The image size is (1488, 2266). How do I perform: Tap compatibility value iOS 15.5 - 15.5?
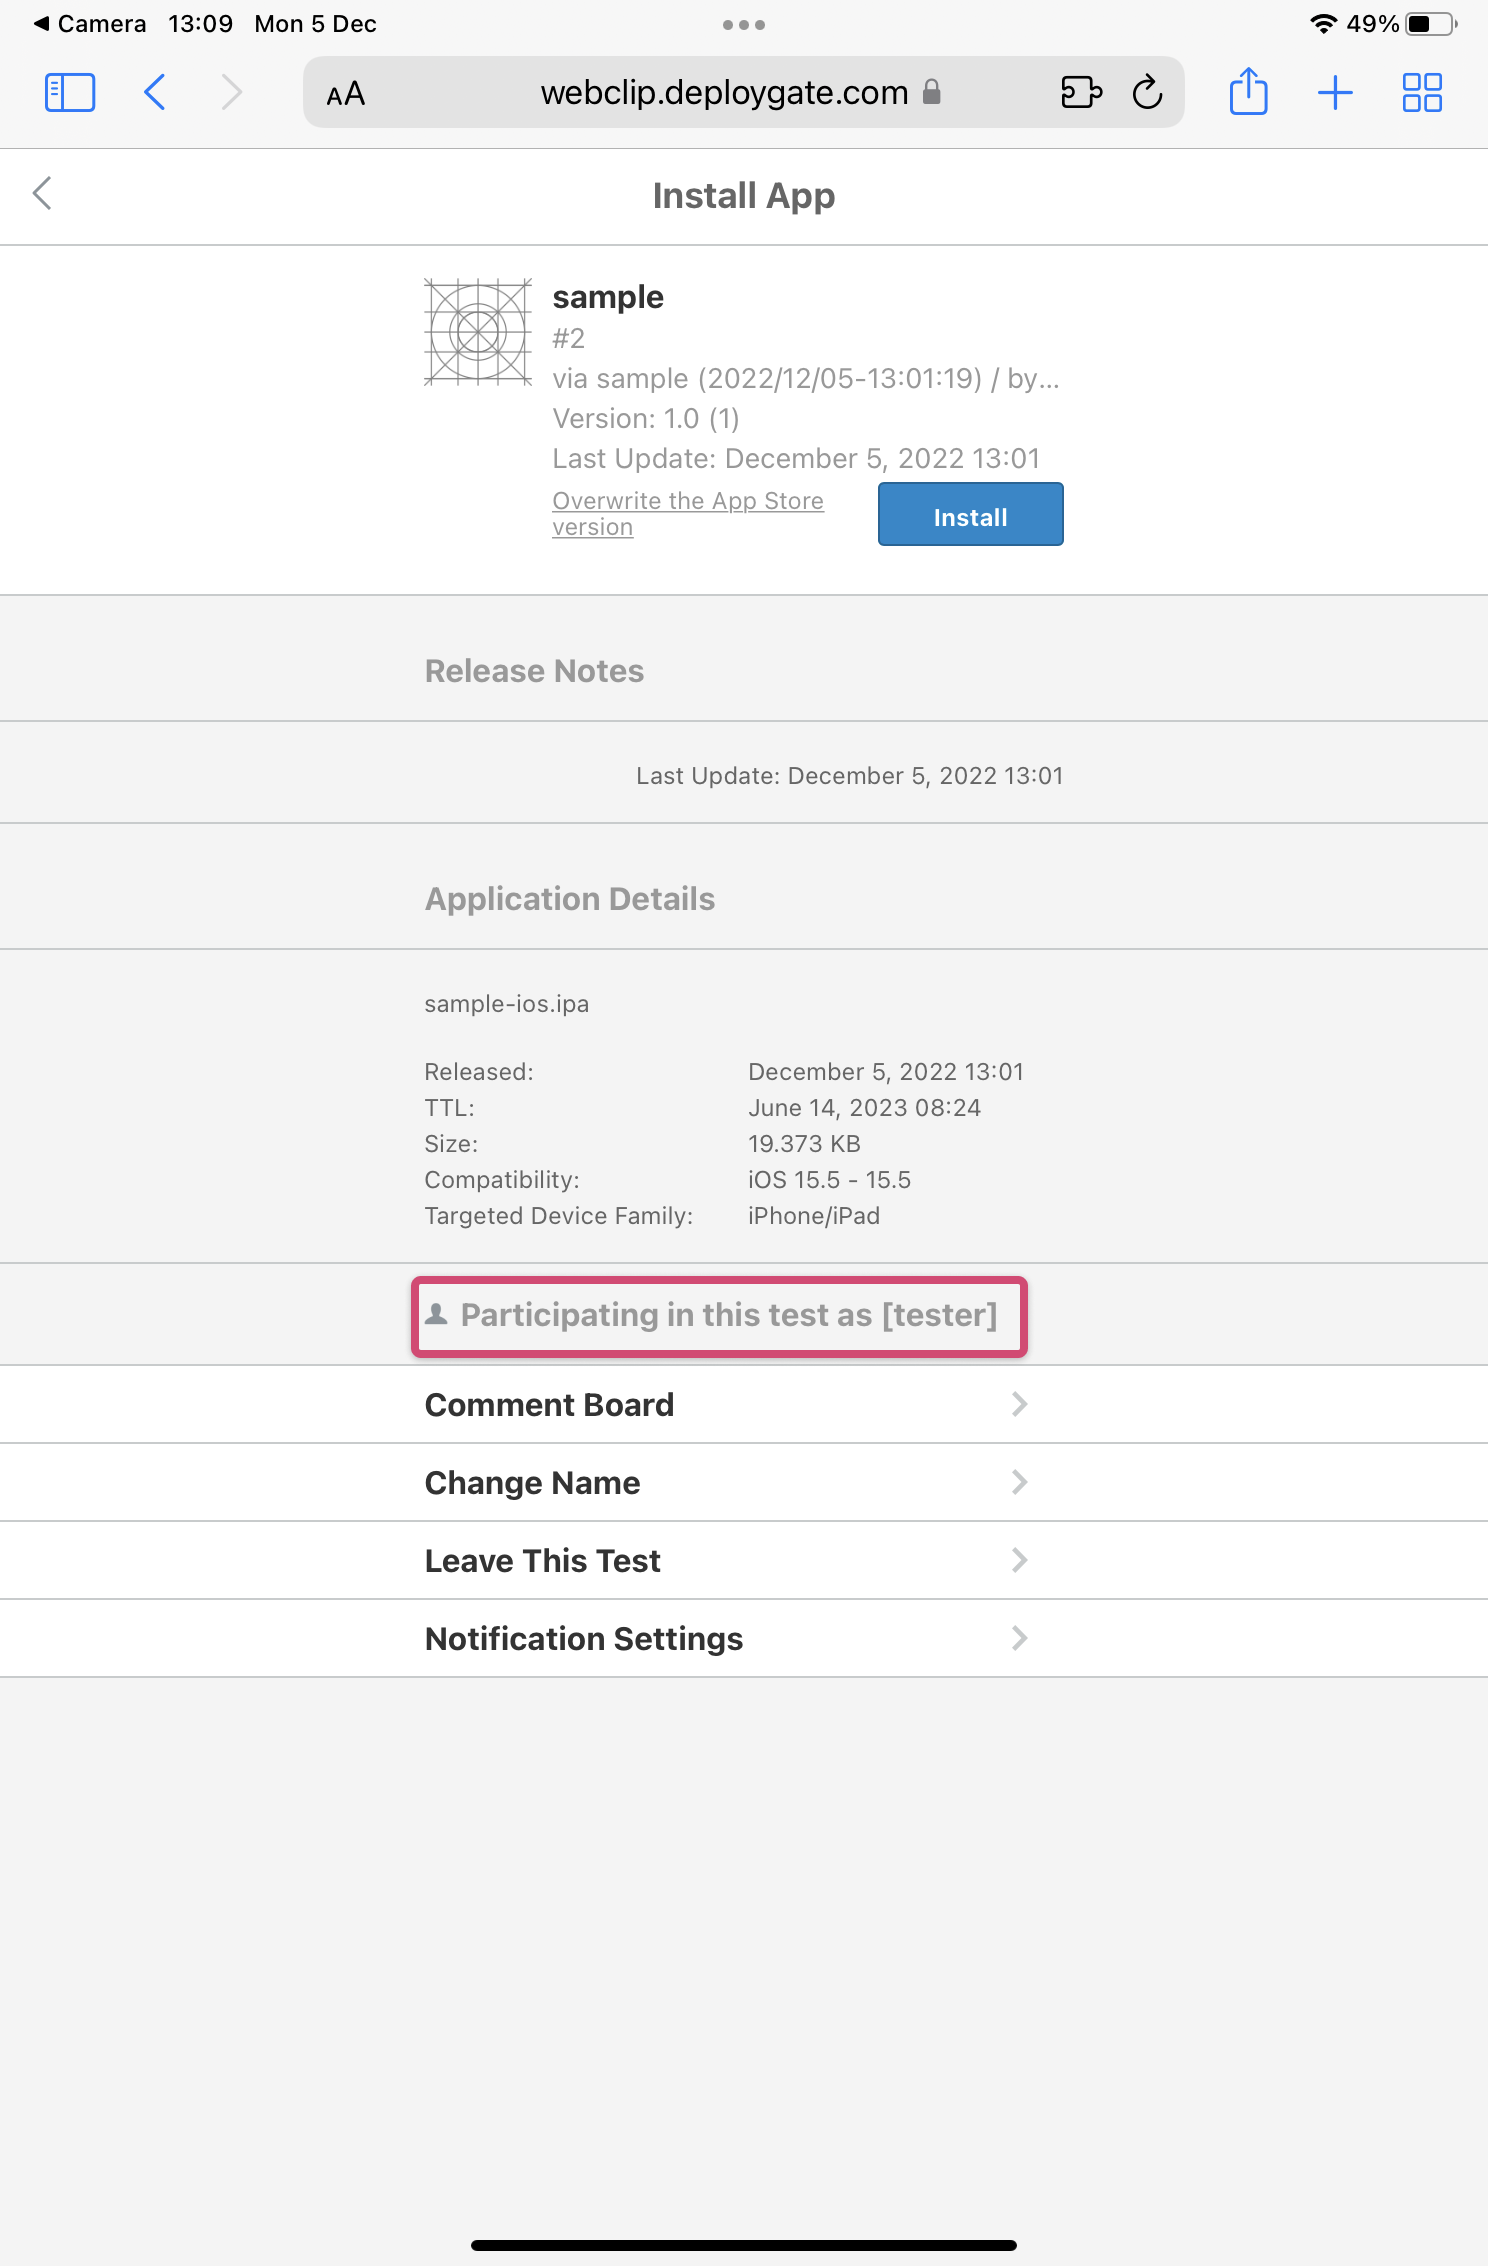click(829, 1180)
